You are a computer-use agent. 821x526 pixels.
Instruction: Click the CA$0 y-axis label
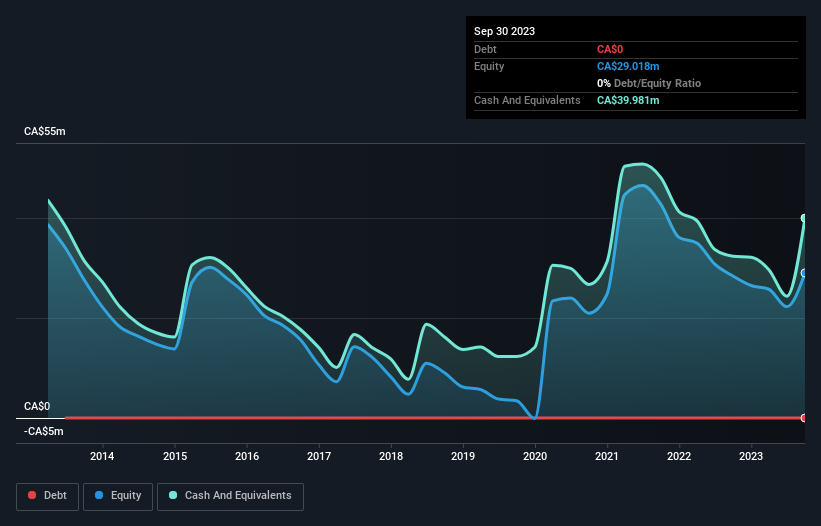pos(37,407)
